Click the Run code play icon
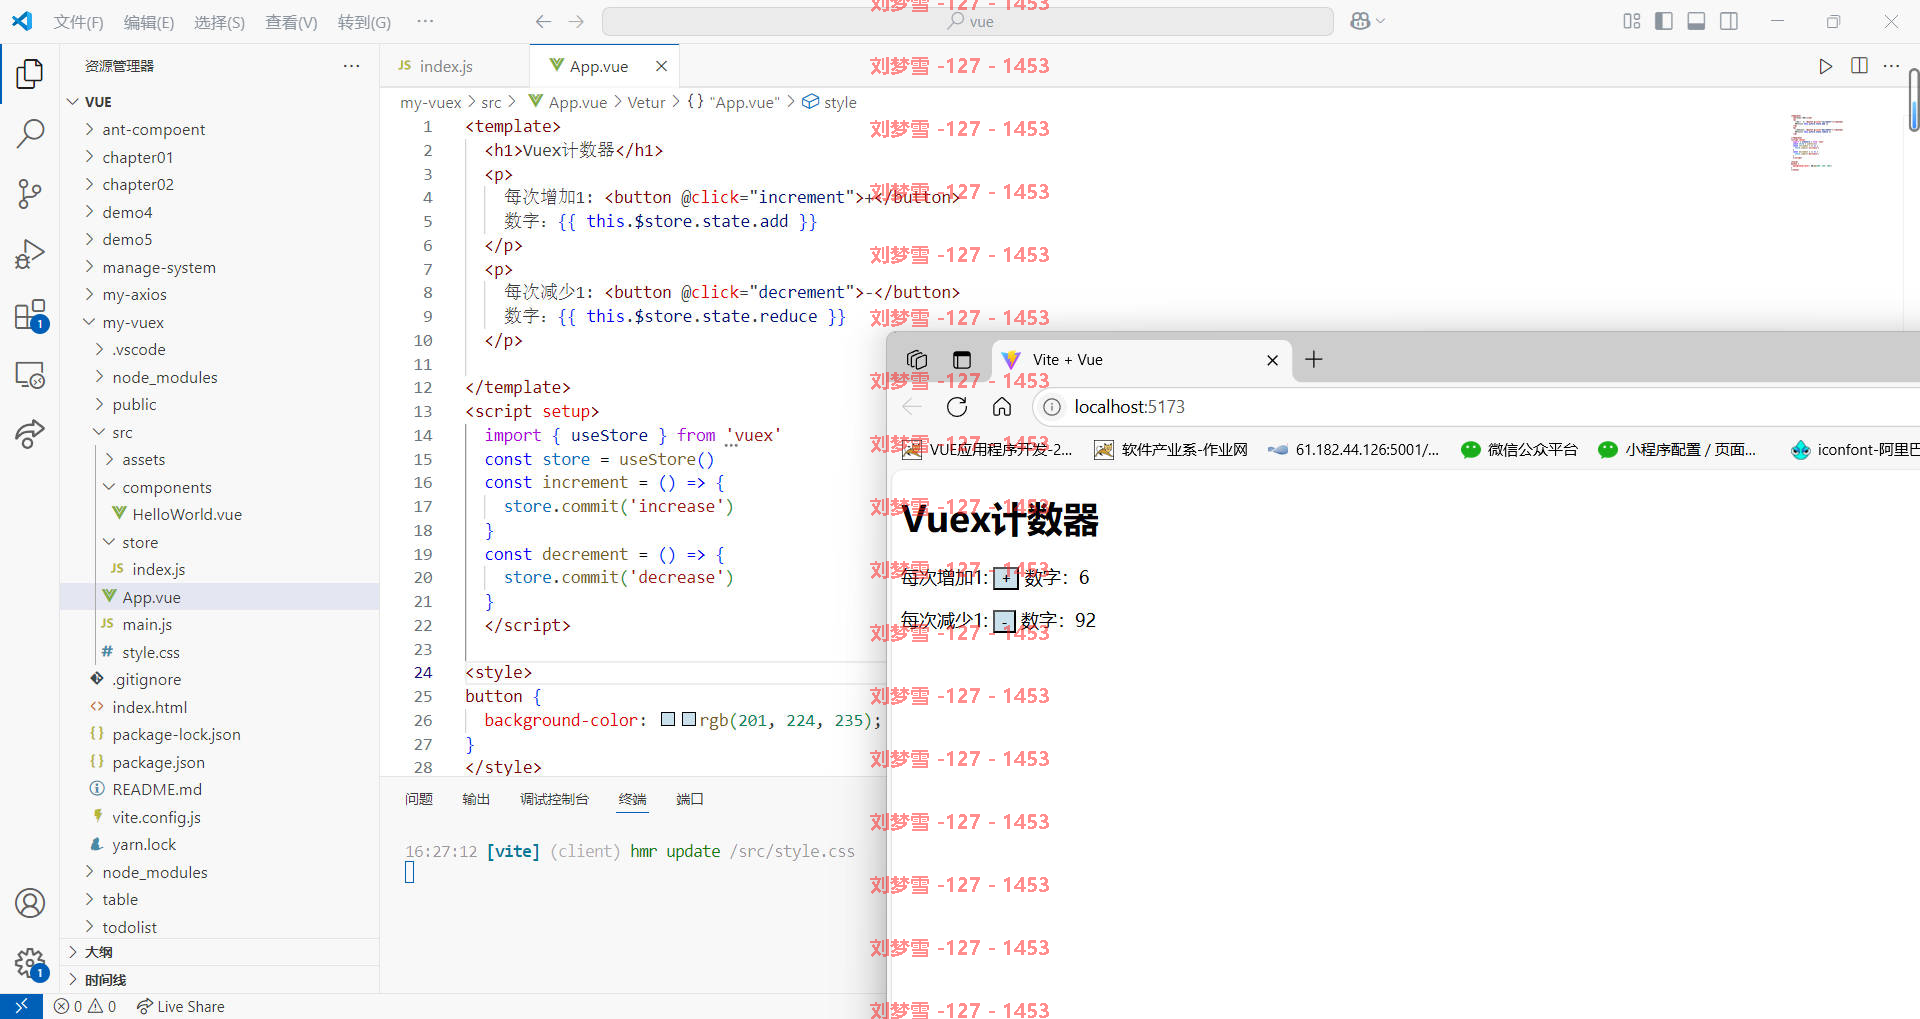This screenshot has height=1019, width=1920. tap(1825, 66)
